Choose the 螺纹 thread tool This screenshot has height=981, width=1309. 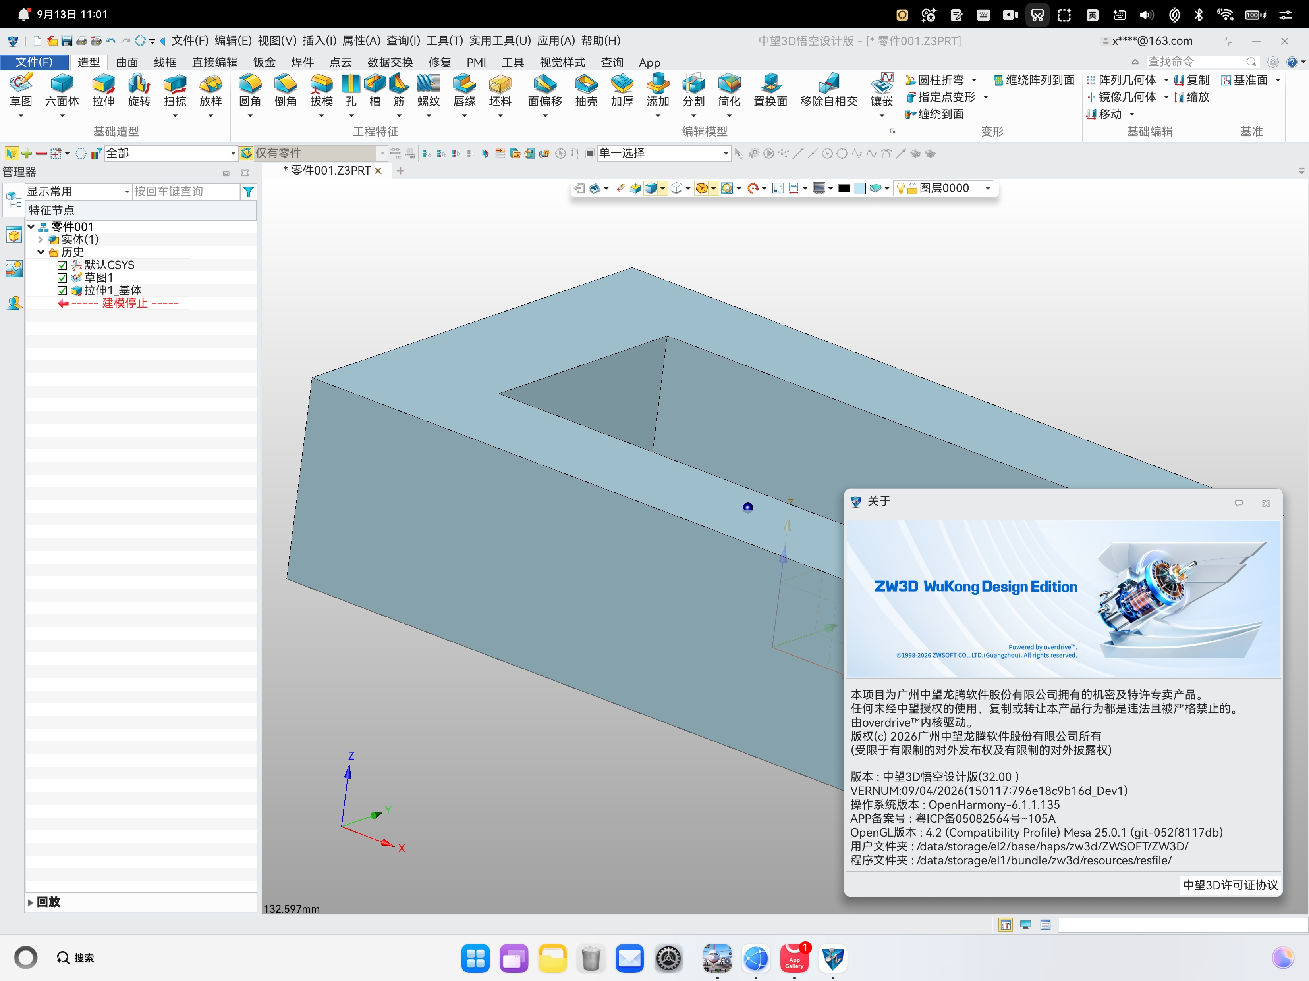pos(429,90)
